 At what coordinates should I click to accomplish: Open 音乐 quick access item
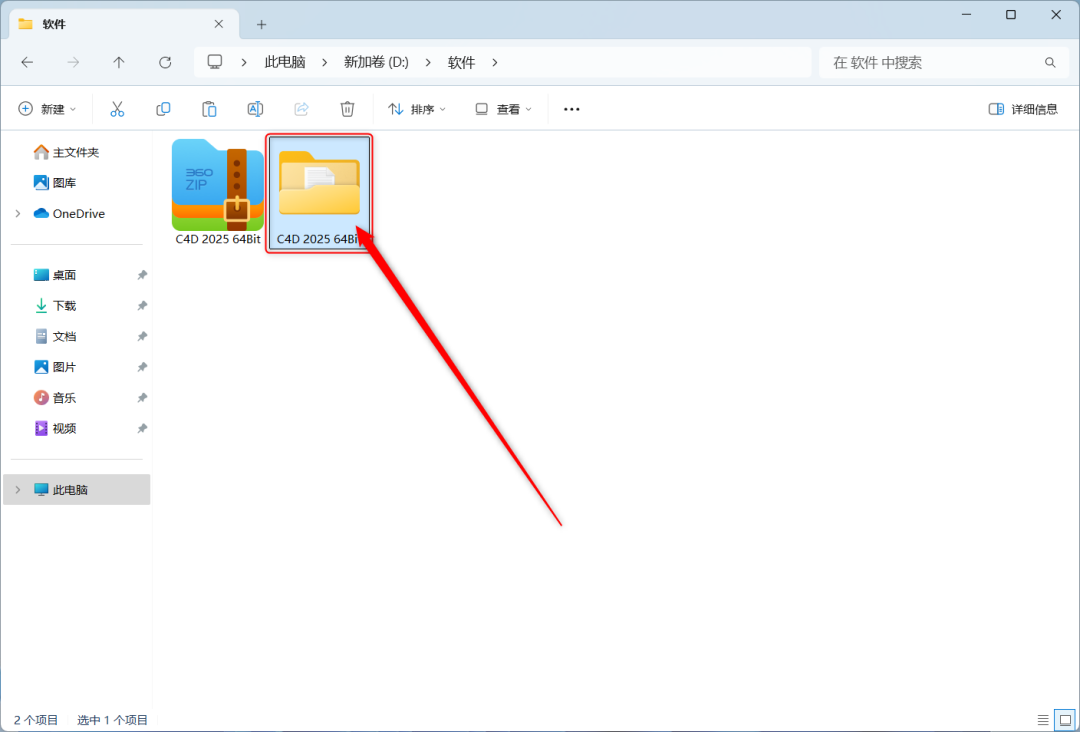[55, 397]
